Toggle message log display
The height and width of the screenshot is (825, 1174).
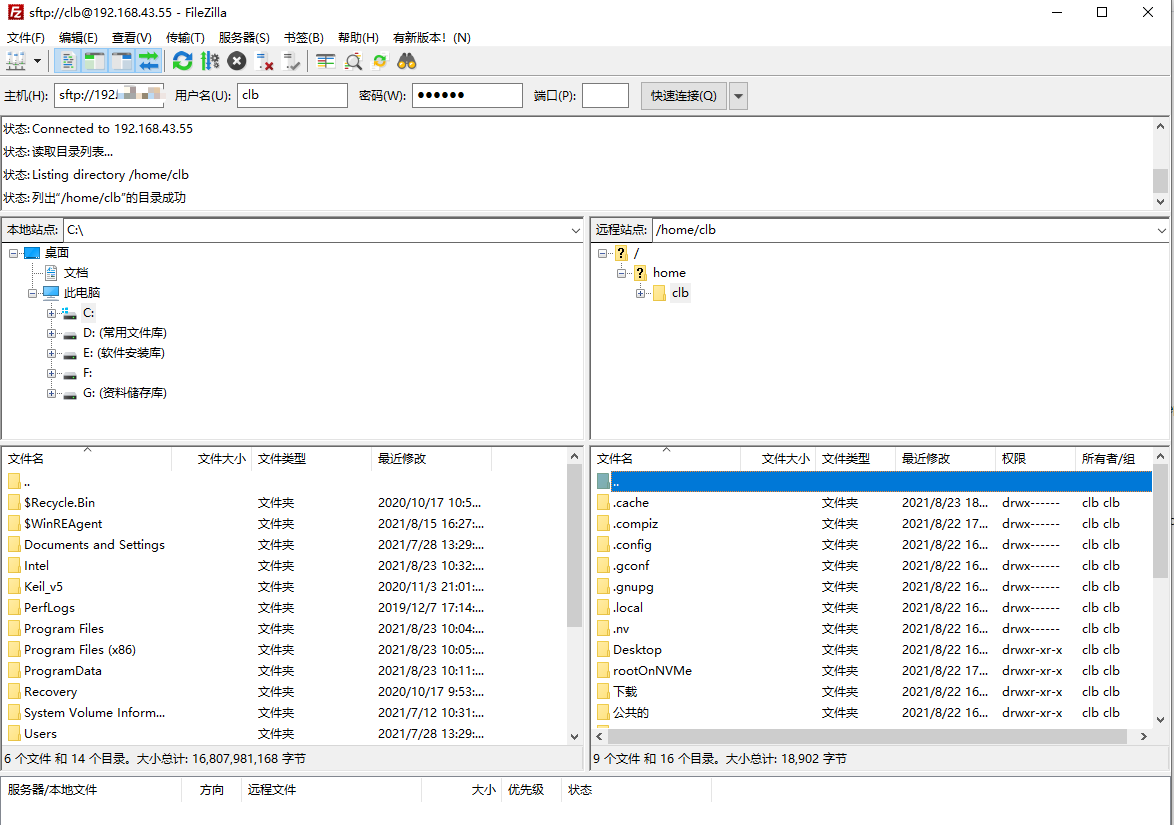point(67,61)
